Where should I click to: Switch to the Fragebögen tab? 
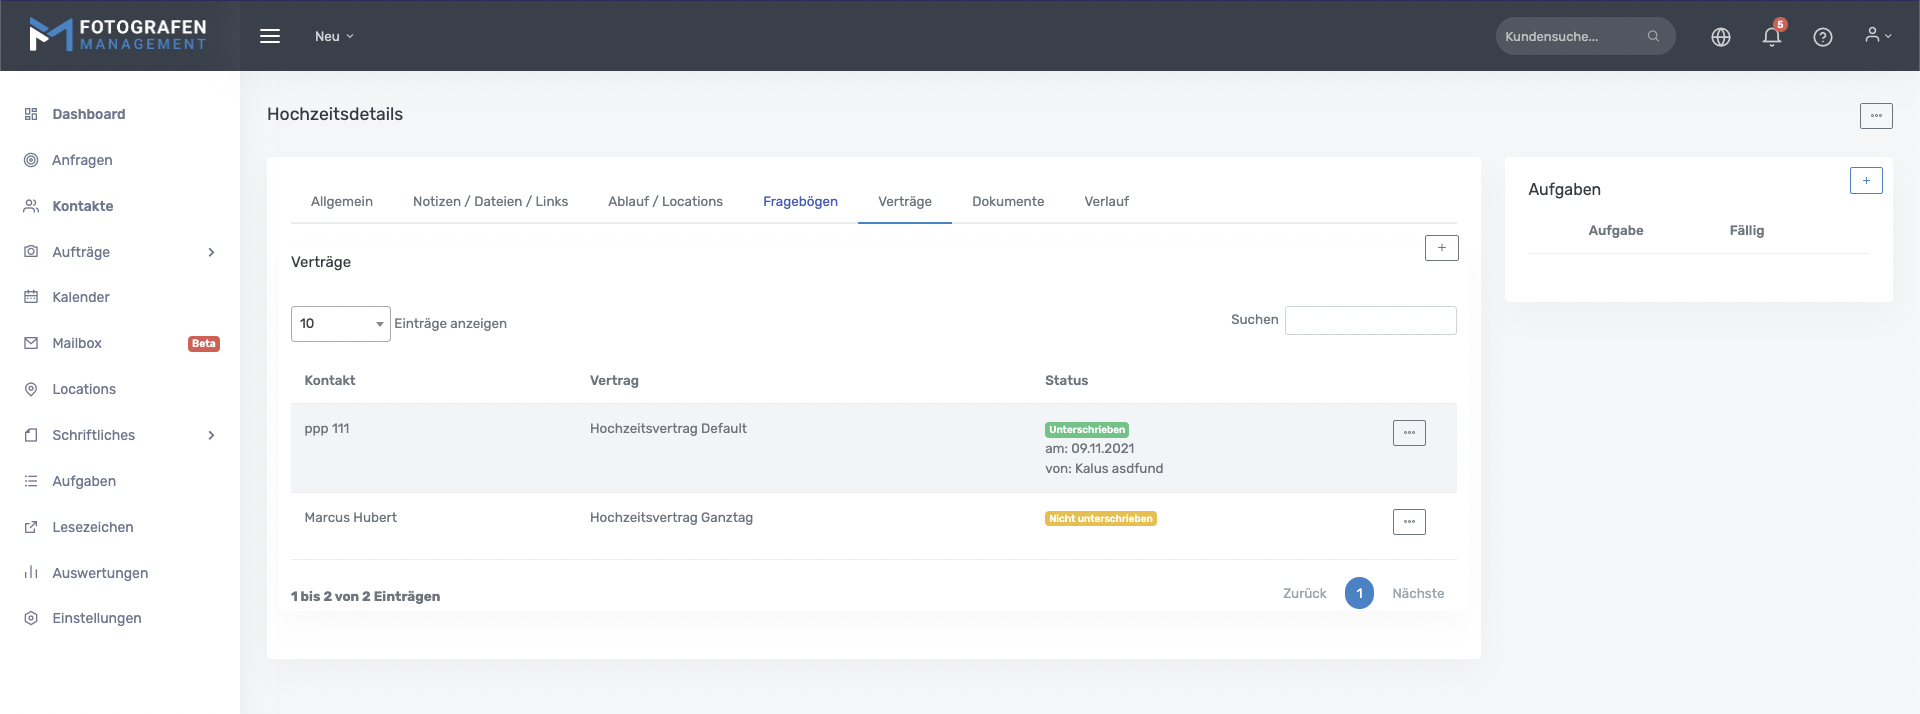coord(800,201)
